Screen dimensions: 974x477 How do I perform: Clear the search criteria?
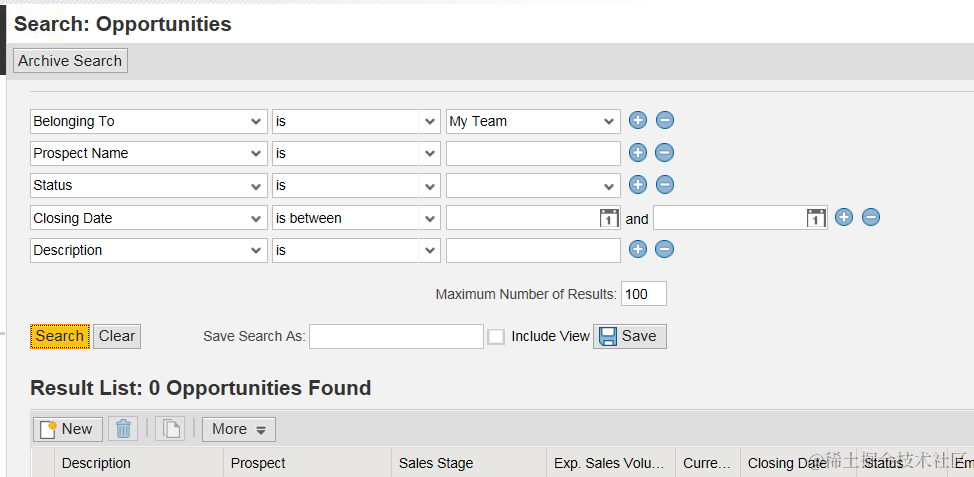point(117,336)
